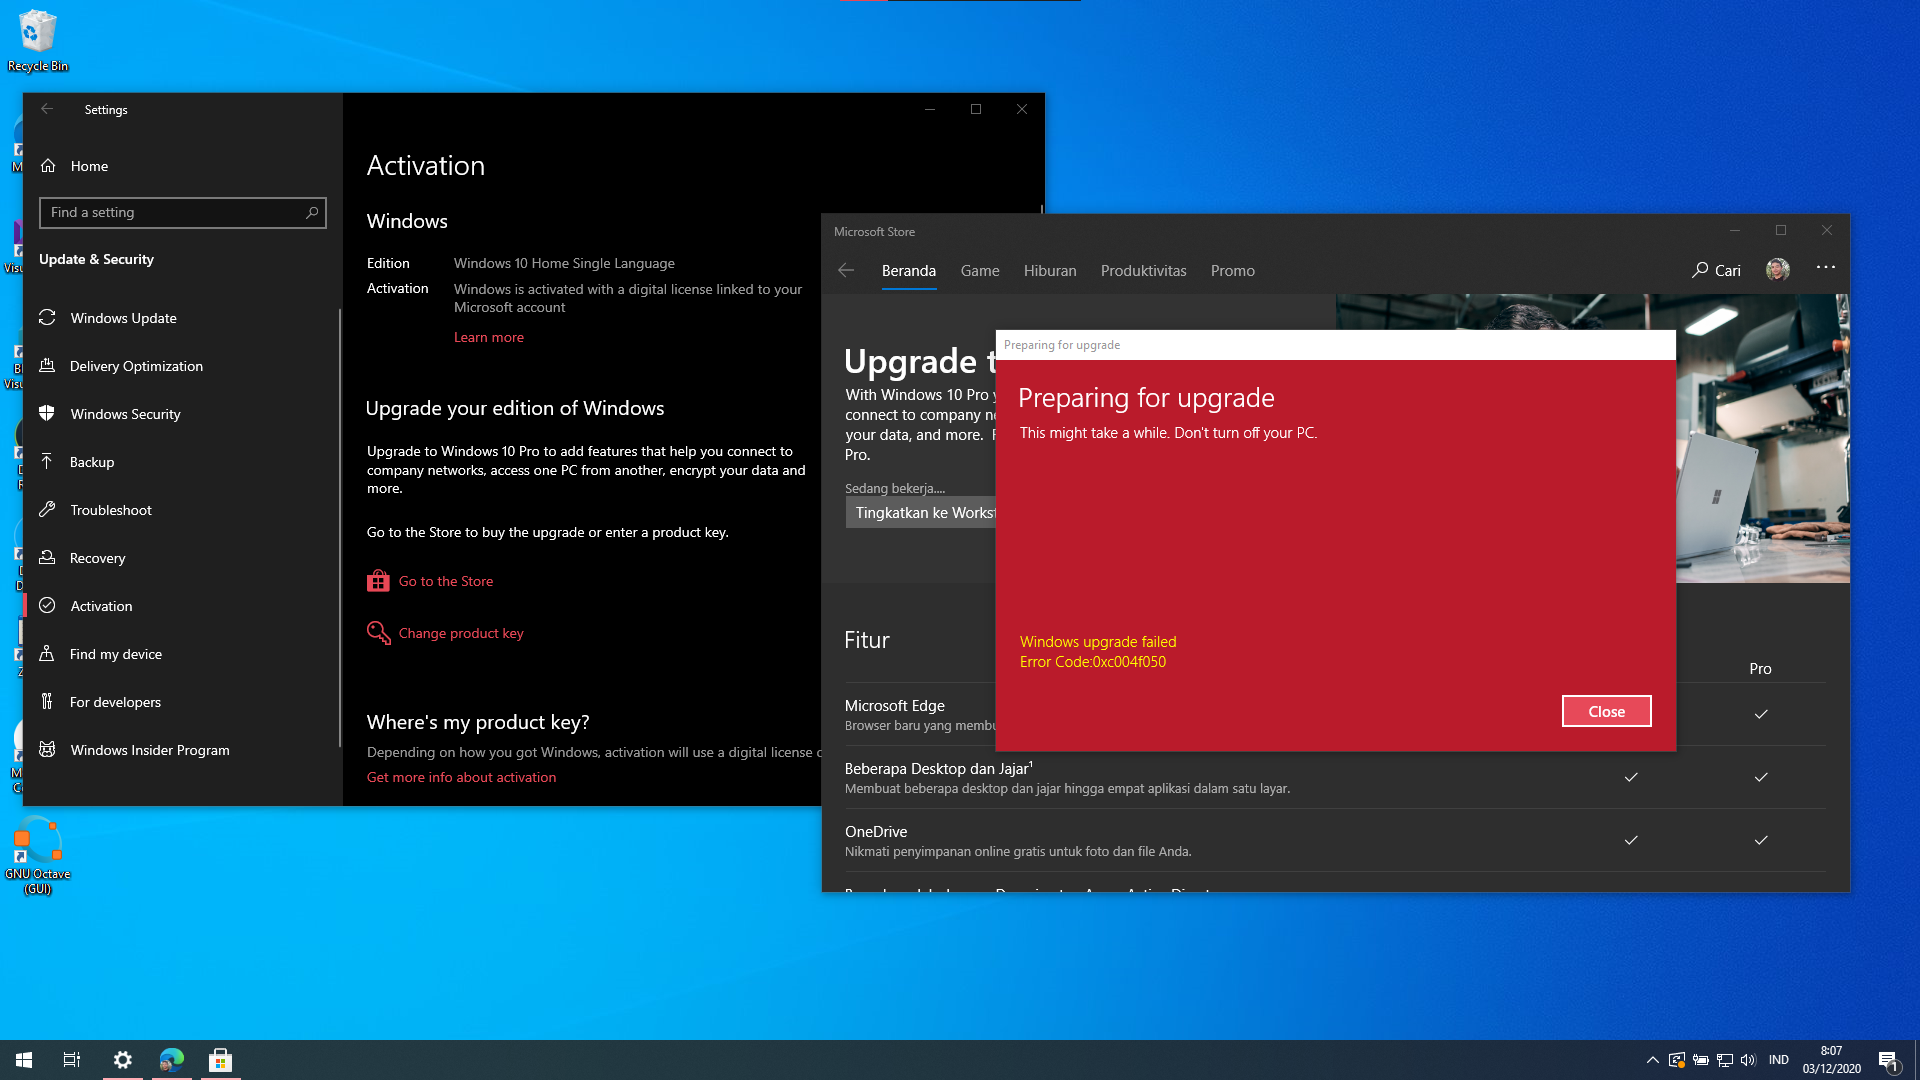Image resolution: width=1920 pixels, height=1080 pixels.
Task: Open Microsoft Edge from taskbar
Action: (x=171, y=1060)
